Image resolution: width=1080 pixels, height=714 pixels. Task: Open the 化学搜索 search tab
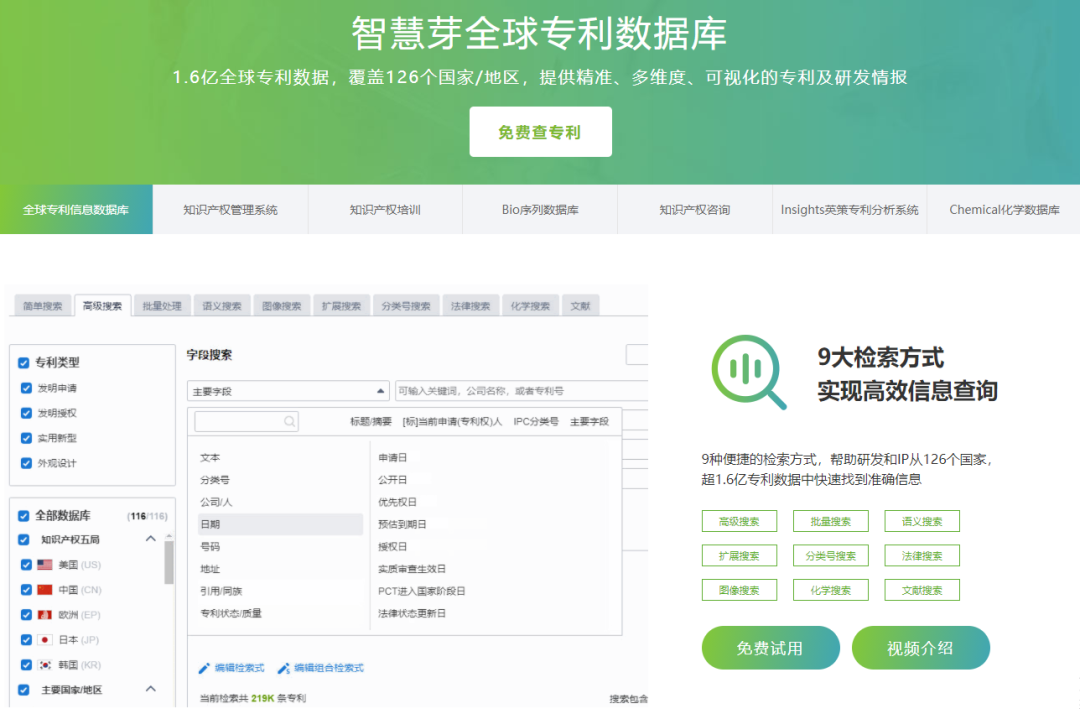point(530,306)
